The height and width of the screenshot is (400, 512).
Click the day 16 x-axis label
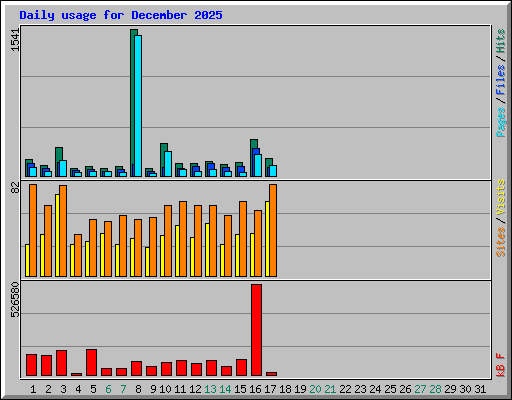255,389
